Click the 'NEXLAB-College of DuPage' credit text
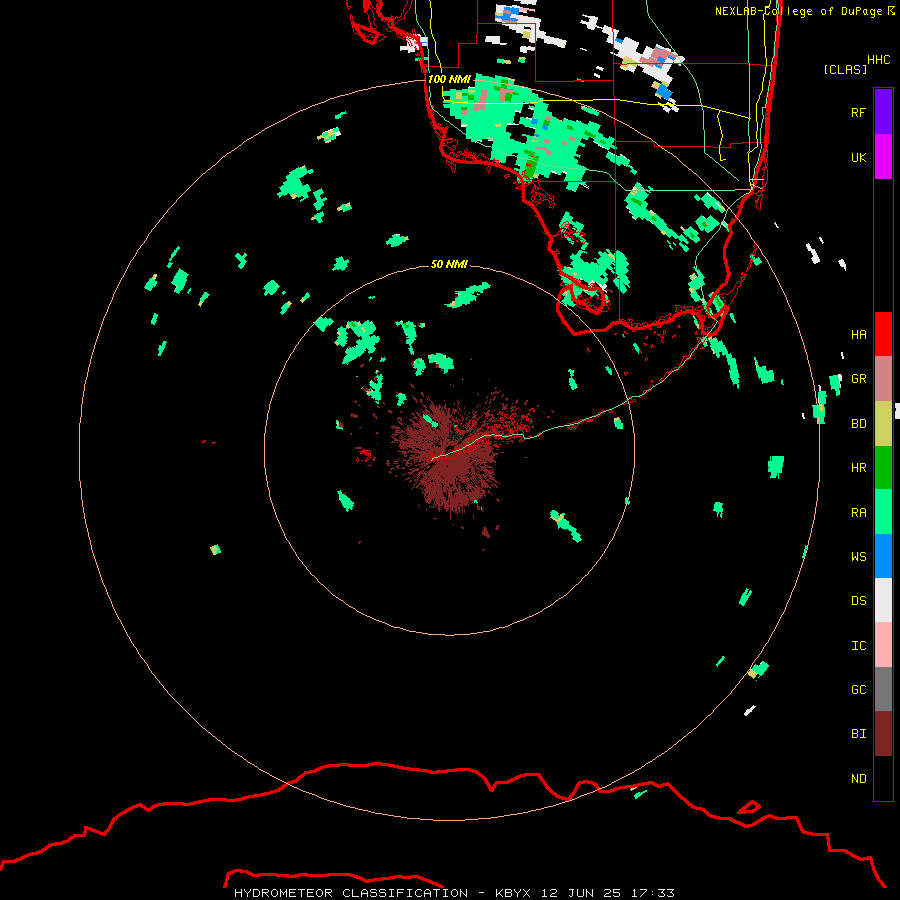This screenshot has width=900, height=900. (x=798, y=11)
